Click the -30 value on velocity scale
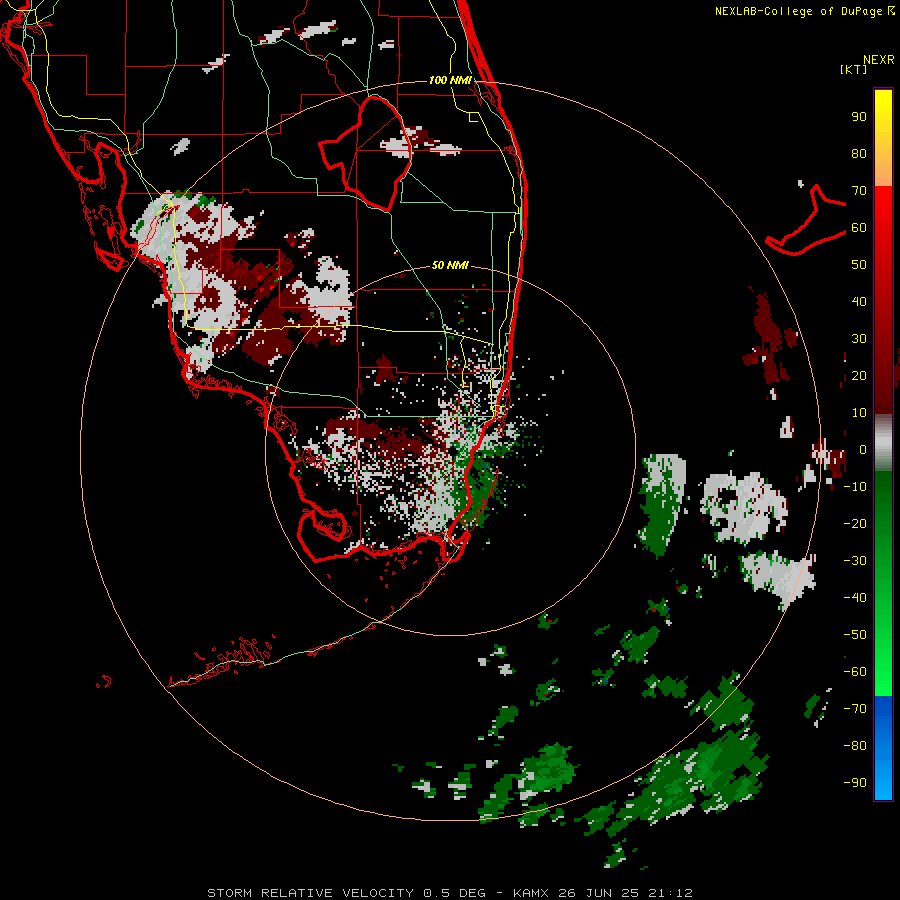The height and width of the screenshot is (900, 900). (855, 561)
